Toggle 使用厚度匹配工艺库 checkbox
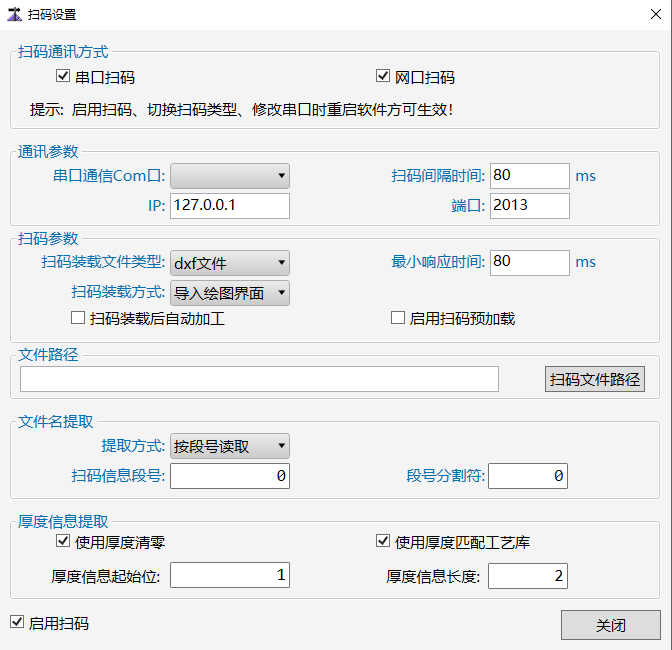 click(382, 542)
